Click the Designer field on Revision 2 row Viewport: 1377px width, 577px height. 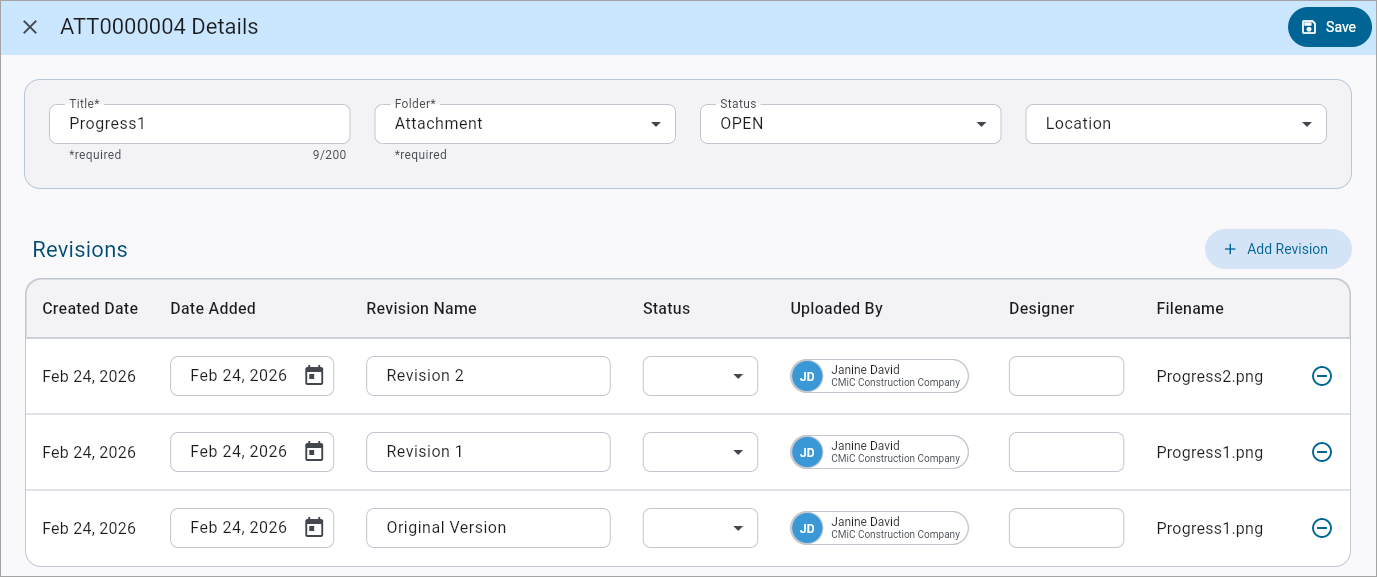[1065, 375]
